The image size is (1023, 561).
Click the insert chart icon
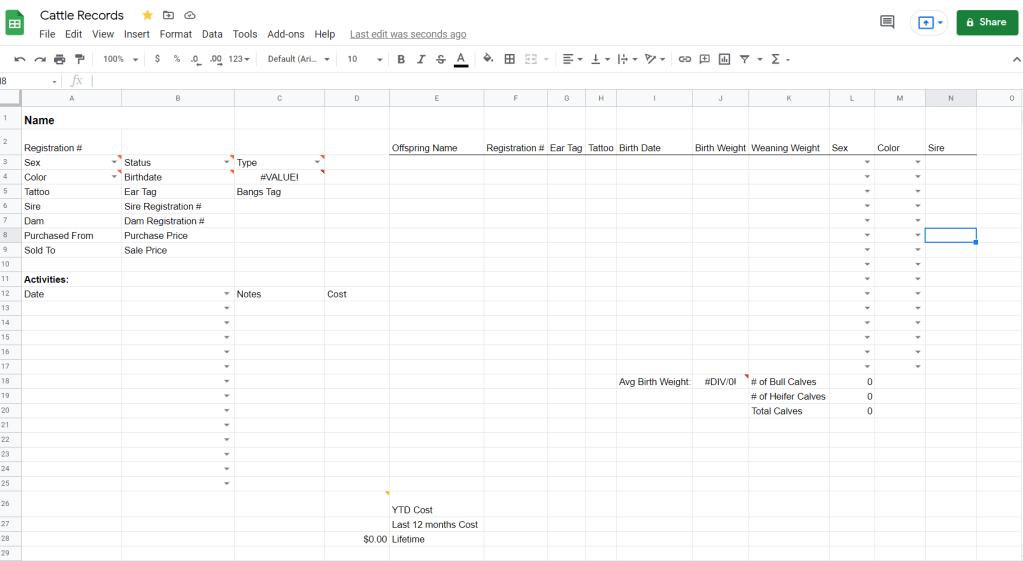pos(724,59)
